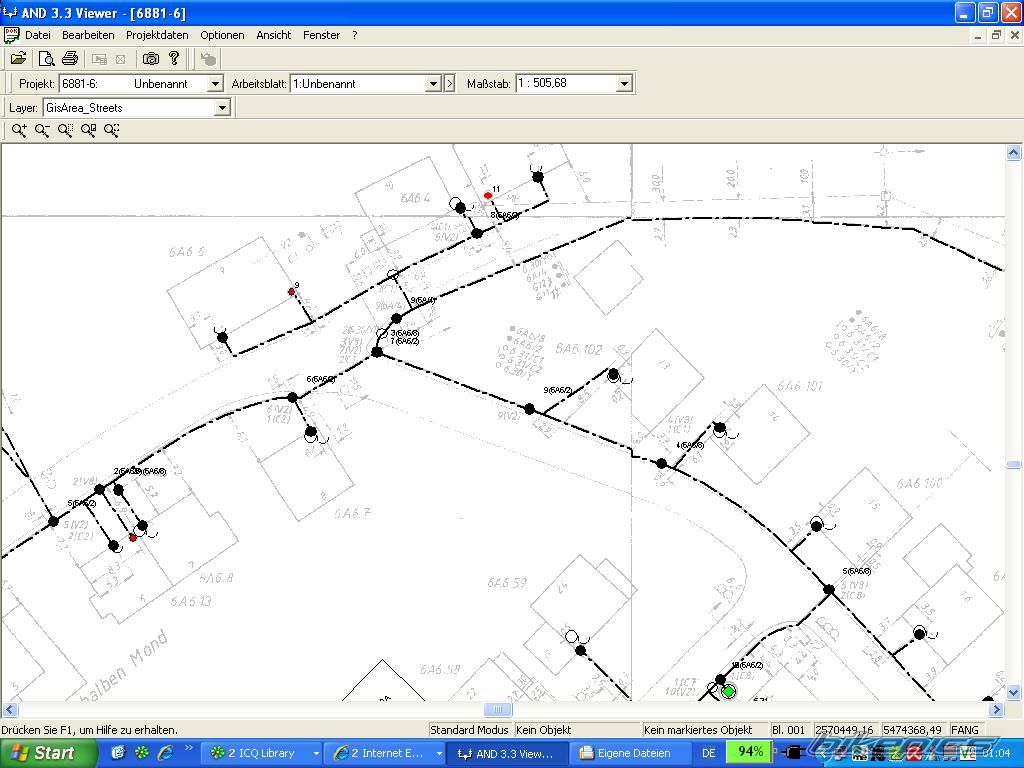This screenshot has height=768, width=1024.
Task: Click the zoom to page magnifier
Action: coord(89,131)
